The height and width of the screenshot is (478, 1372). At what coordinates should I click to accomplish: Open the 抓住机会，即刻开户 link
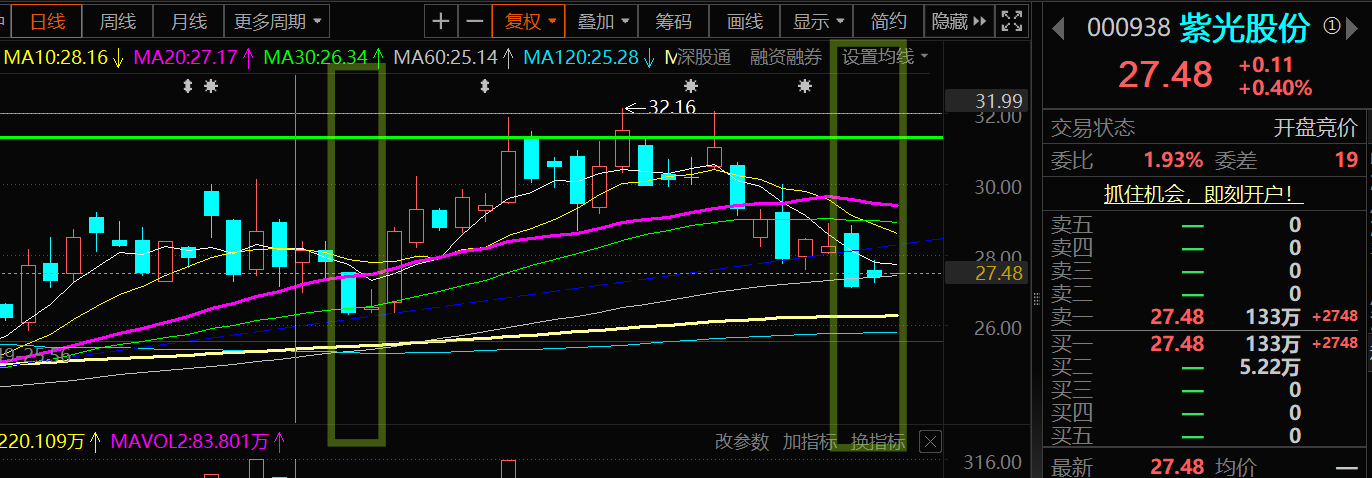[x=1203, y=194]
